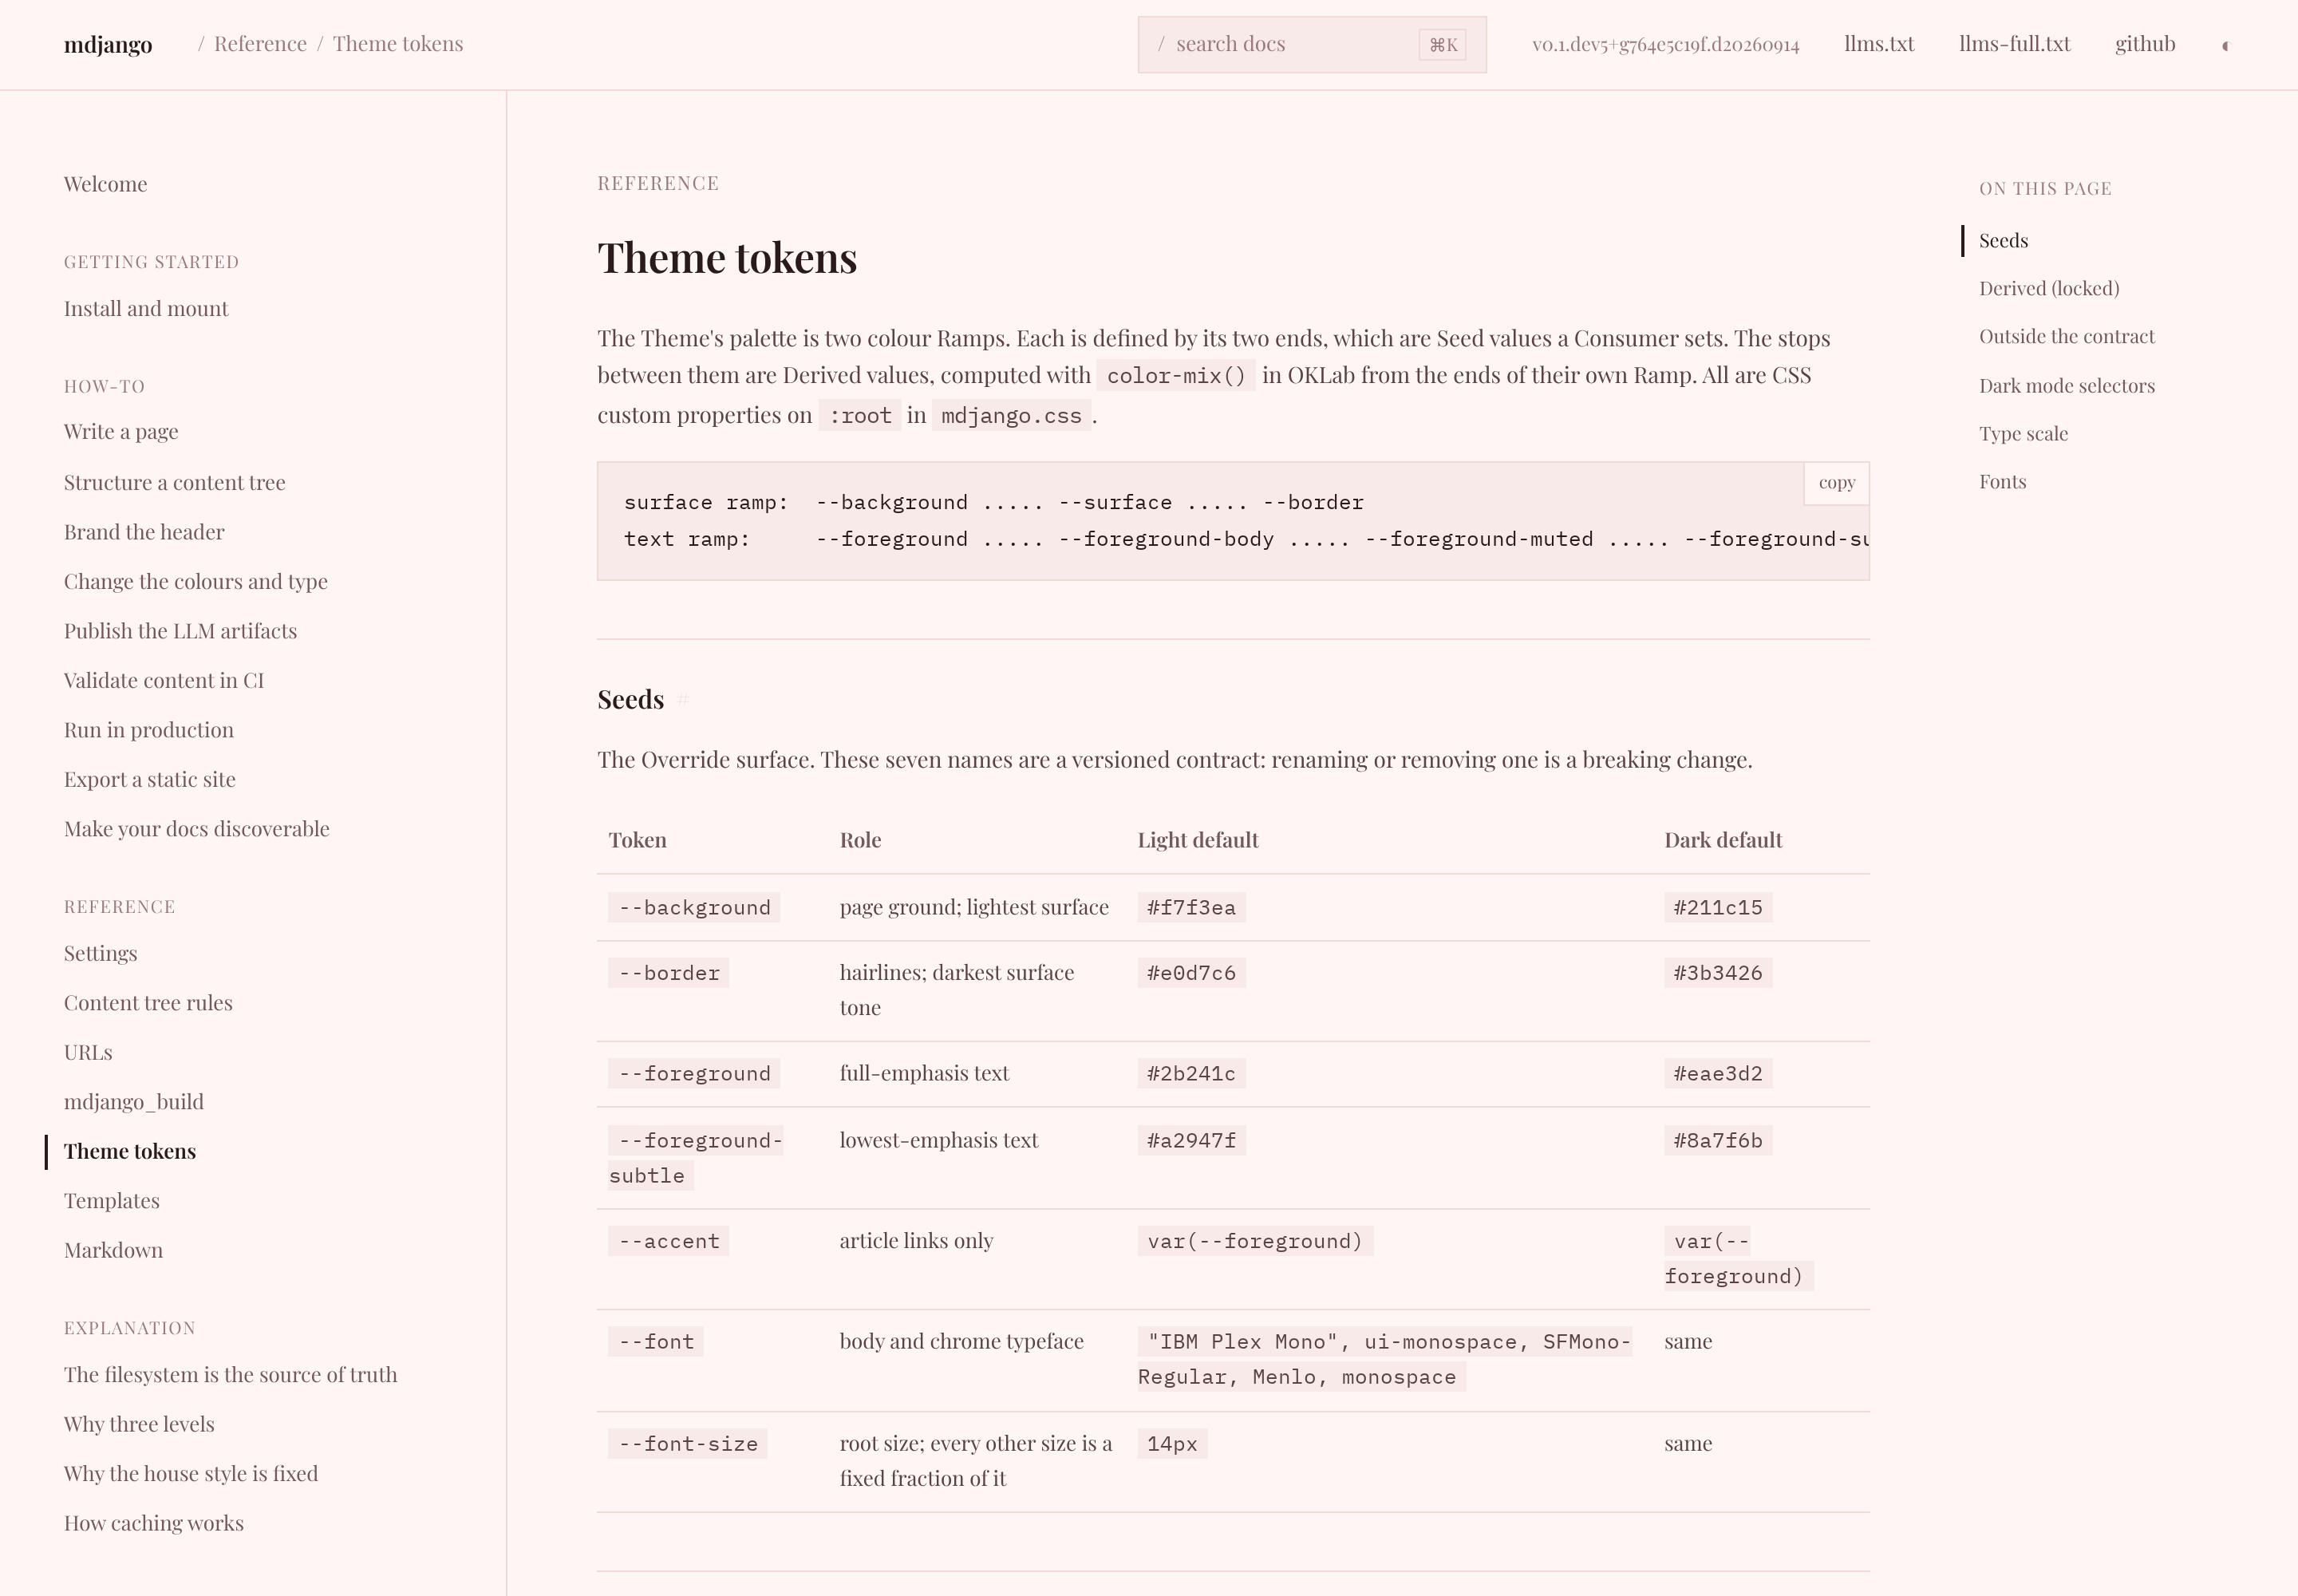This screenshot has width=2298, height=1596.
Task: Open the llms.txt link in header
Action: (1879, 44)
